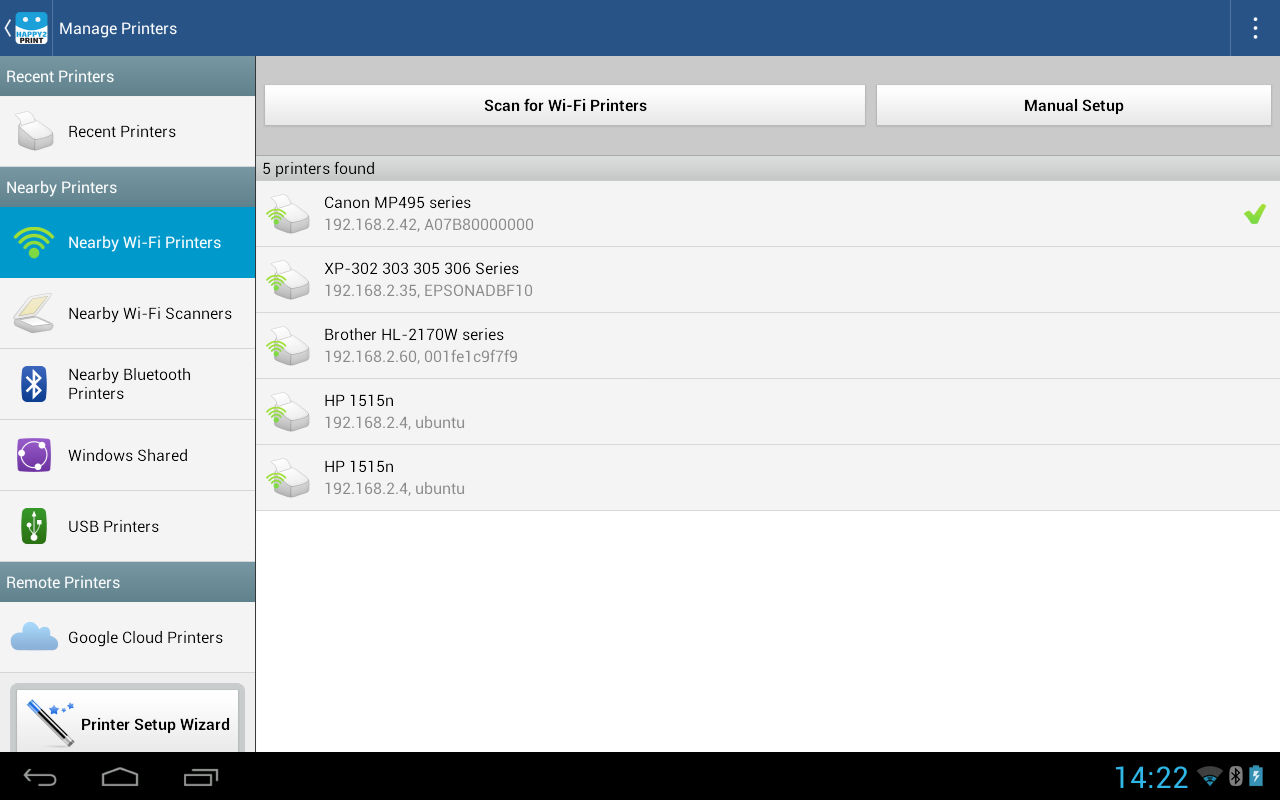Click Scan for Wi-Fi Printers button
The height and width of the screenshot is (800, 1280).
pyautogui.click(x=565, y=105)
